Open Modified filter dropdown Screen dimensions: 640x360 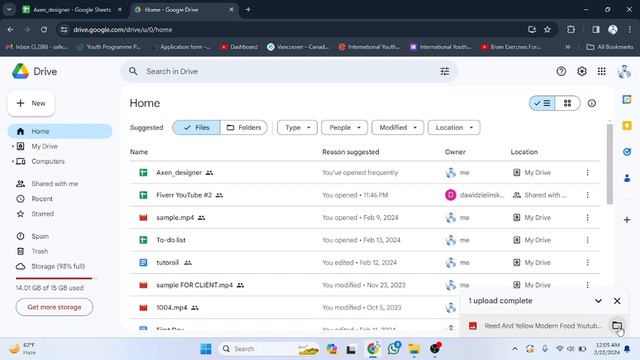click(x=398, y=128)
